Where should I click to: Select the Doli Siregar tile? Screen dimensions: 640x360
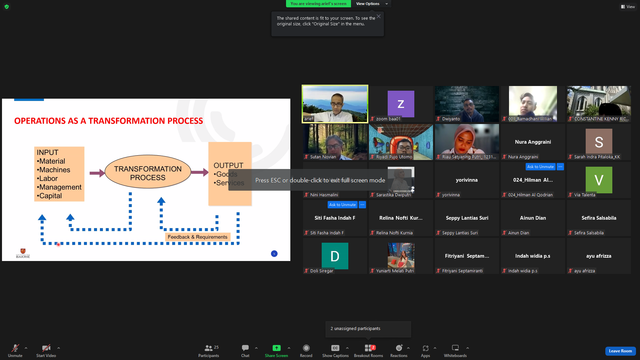pyautogui.click(x=335, y=256)
